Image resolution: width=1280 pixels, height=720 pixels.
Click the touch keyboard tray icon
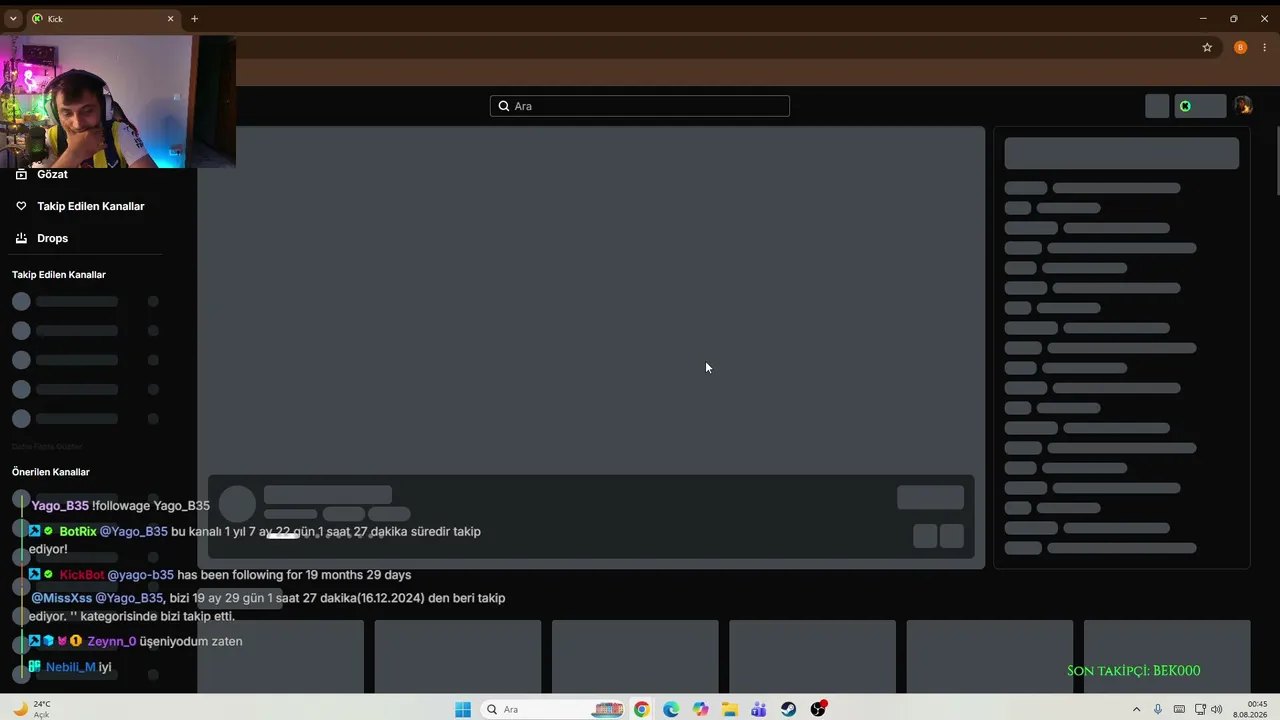tap(1179, 709)
